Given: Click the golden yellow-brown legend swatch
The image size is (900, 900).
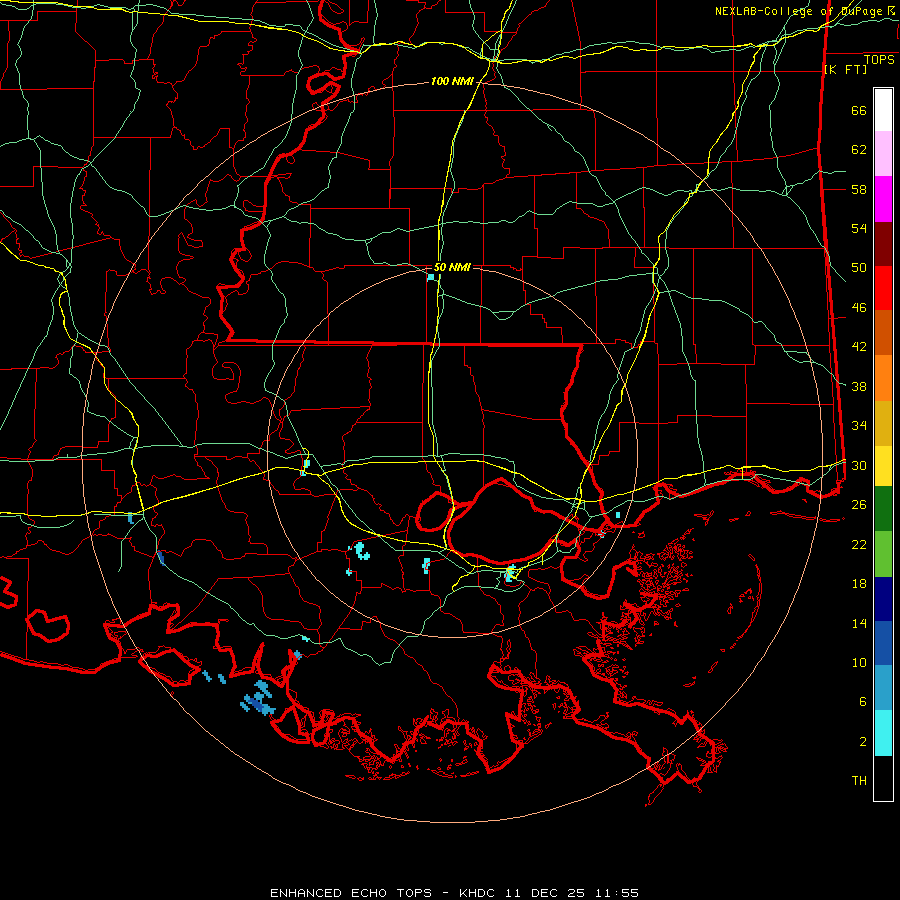Looking at the screenshot, I should coord(883,424).
